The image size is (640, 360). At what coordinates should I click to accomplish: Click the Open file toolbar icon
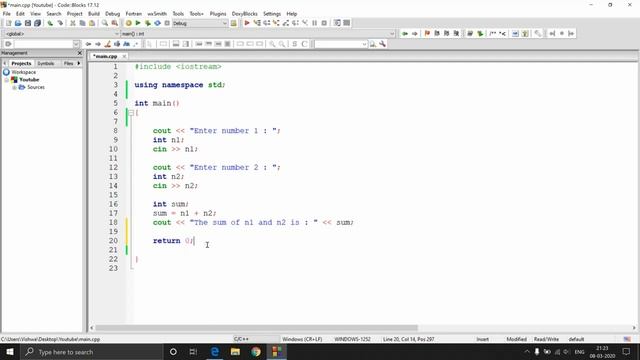(18, 23)
